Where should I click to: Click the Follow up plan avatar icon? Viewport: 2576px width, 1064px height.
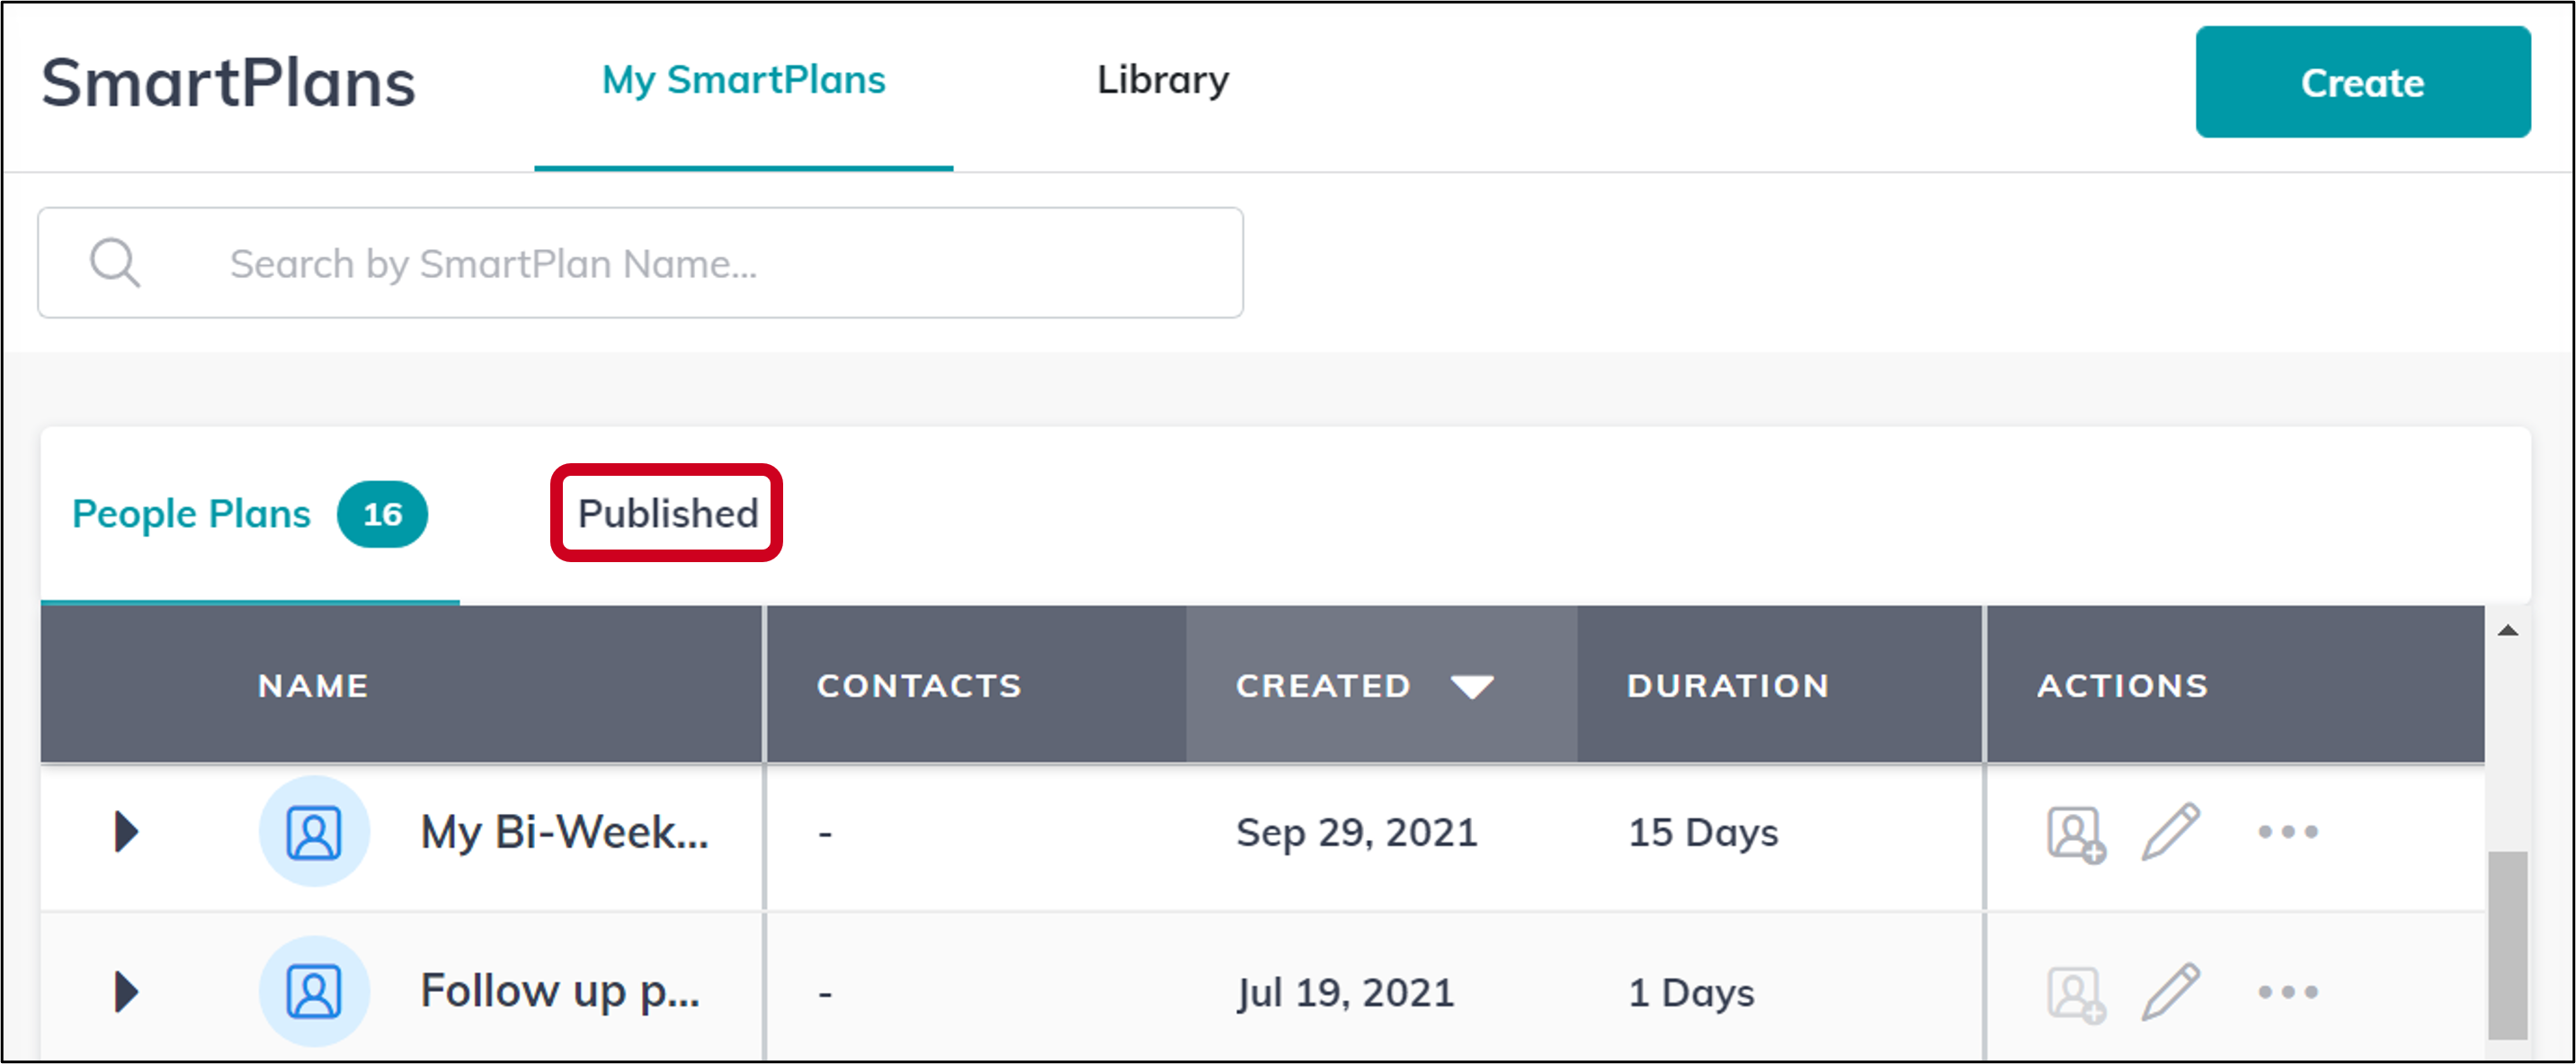314,989
